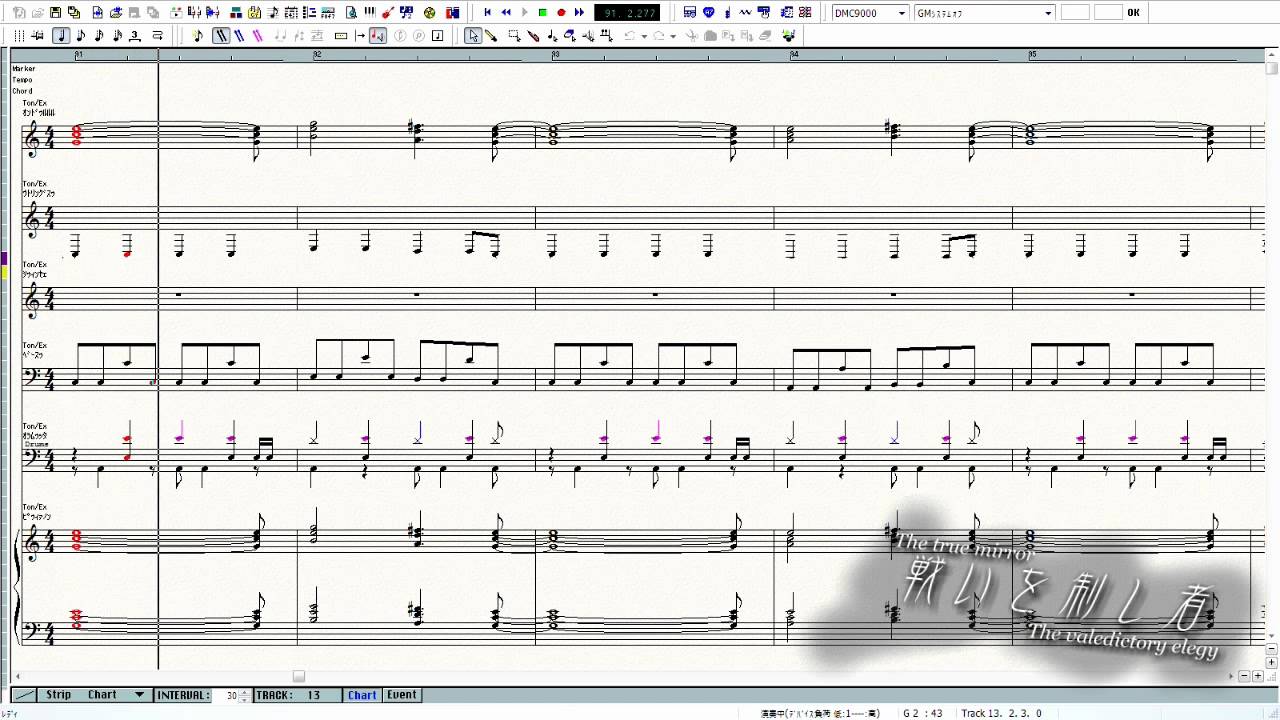The image size is (1280, 720).
Task: Open the undo history dropdown arrow
Action: coord(644,36)
